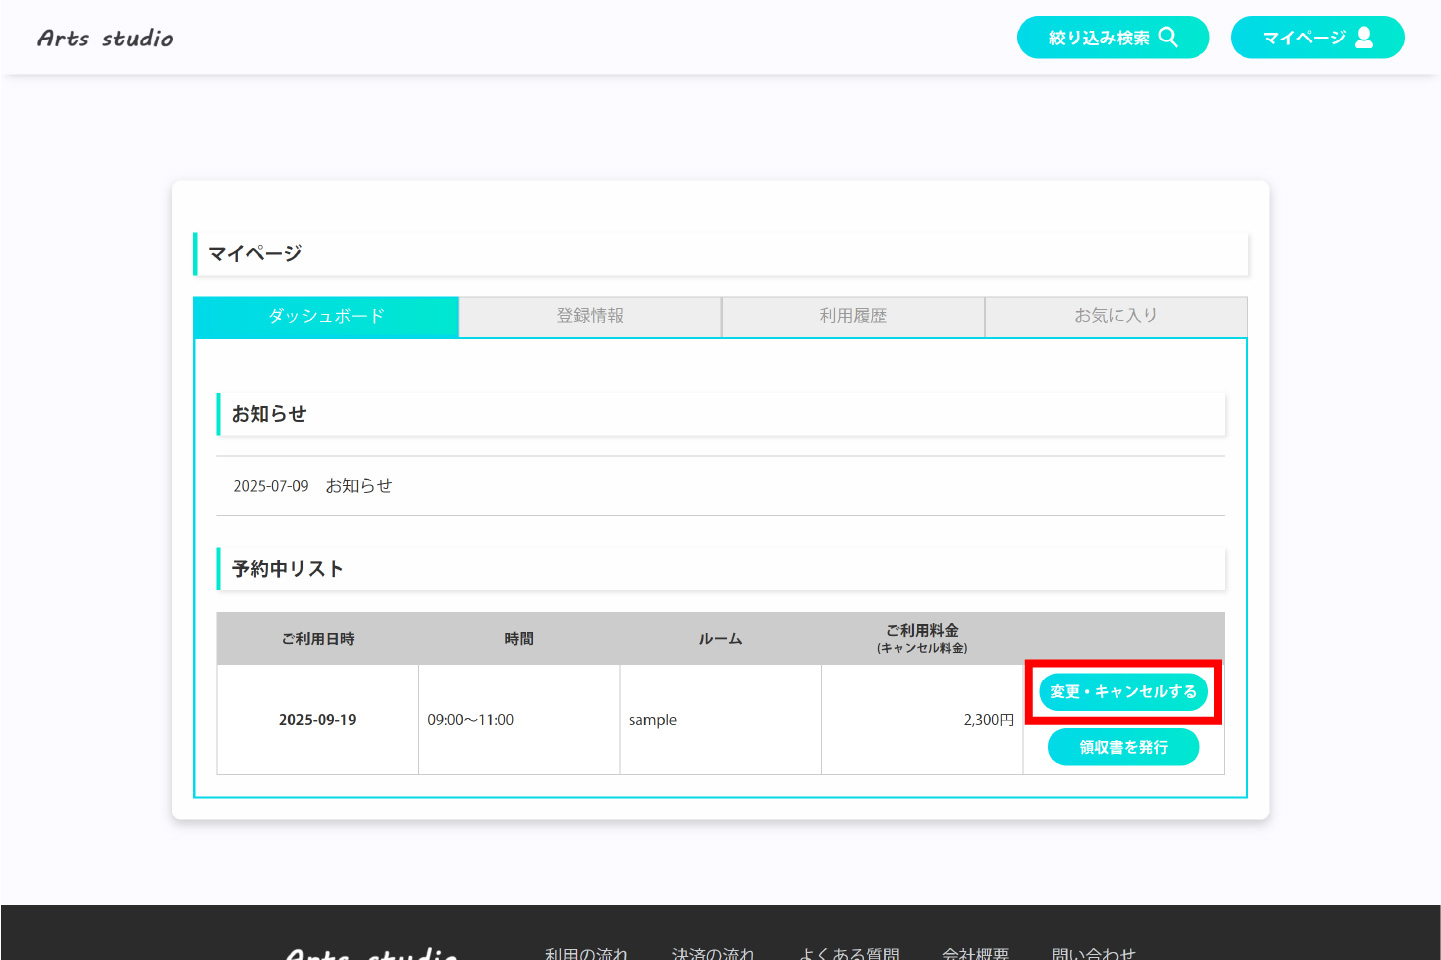Click 領収書を発行 to issue a receipt
The width and height of the screenshot is (1441, 960).
(x=1123, y=747)
